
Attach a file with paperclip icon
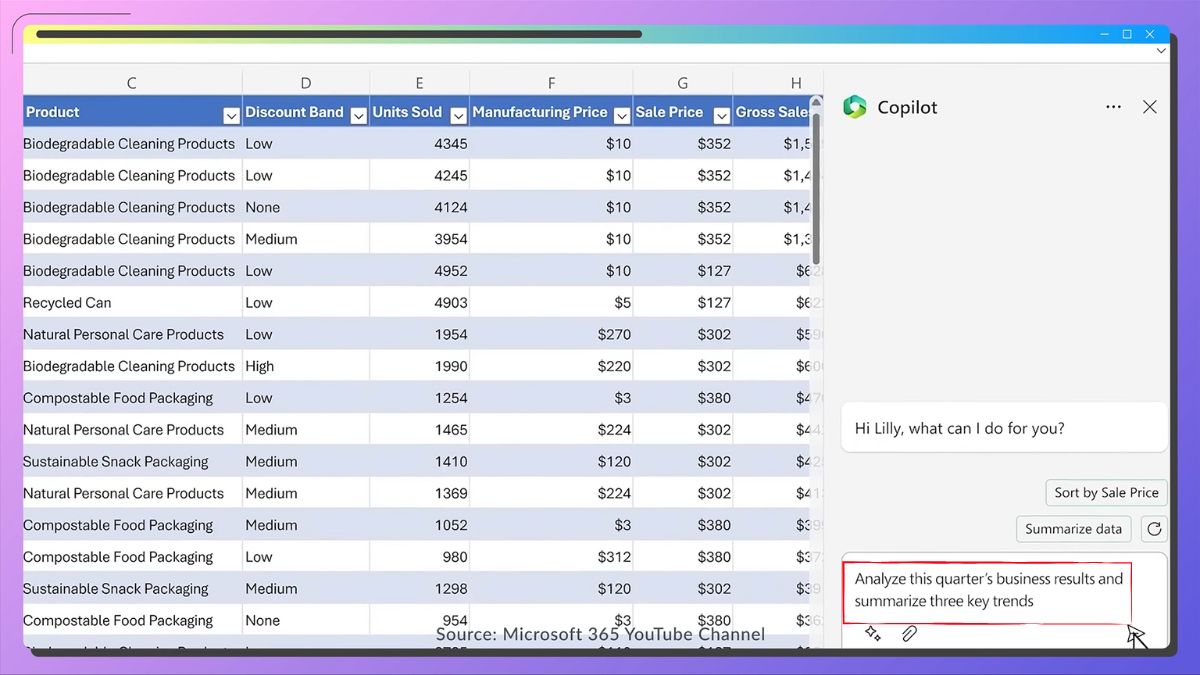coord(909,634)
